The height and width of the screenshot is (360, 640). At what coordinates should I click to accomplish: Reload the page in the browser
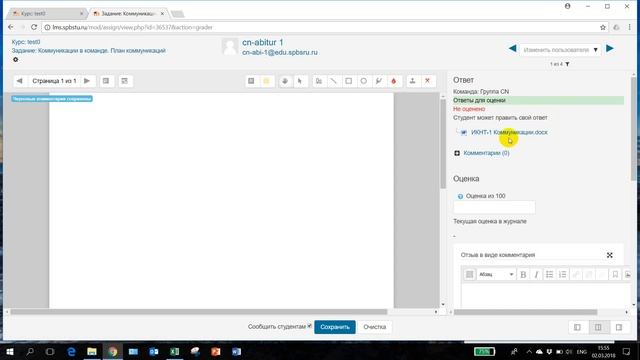(34, 27)
